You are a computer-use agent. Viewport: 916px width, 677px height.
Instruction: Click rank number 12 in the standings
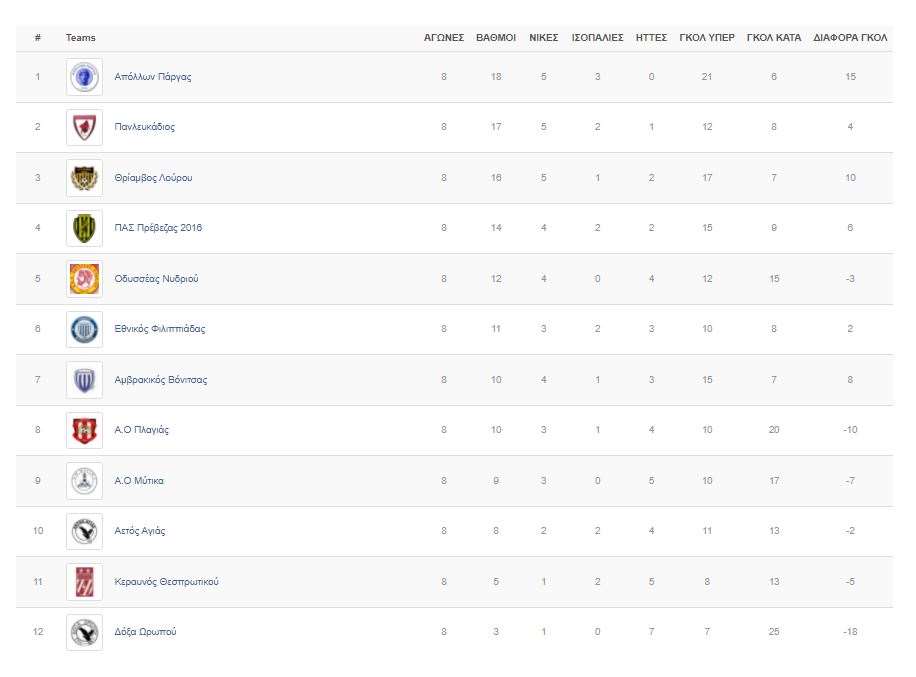[38, 632]
